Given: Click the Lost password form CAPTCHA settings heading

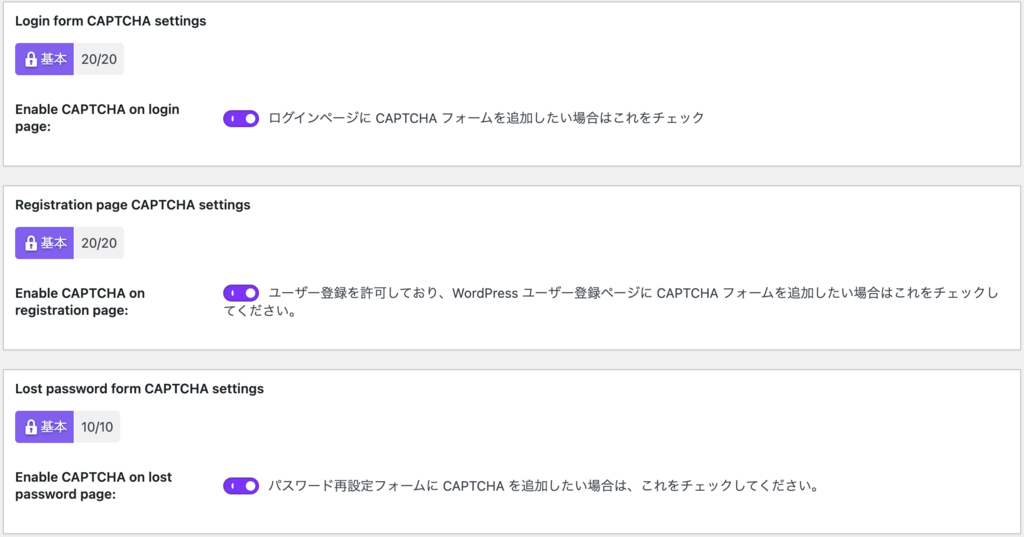Looking at the screenshot, I should point(139,389).
